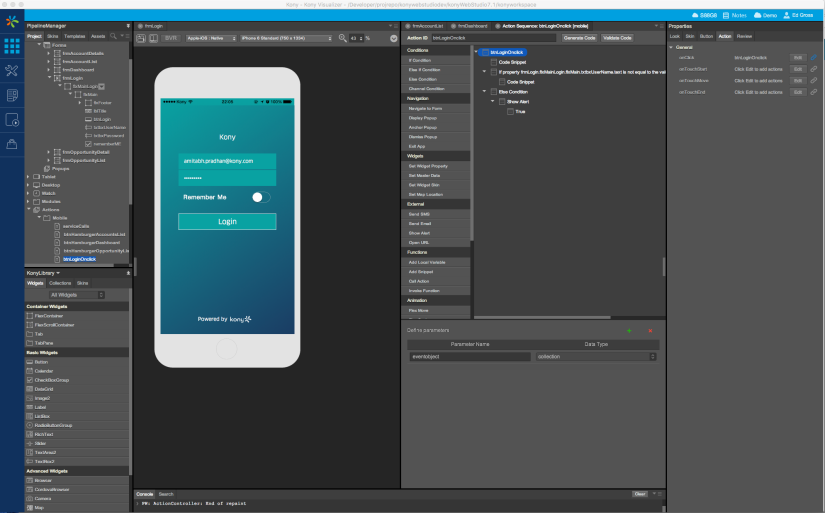Viewport: 825px width, 513px height.
Task: Open the document notes sidebar icon
Action: (x=12, y=95)
